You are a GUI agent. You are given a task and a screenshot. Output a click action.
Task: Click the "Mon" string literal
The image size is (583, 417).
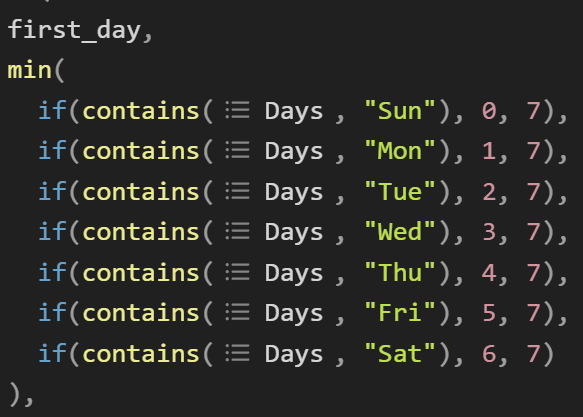coord(400,151)
